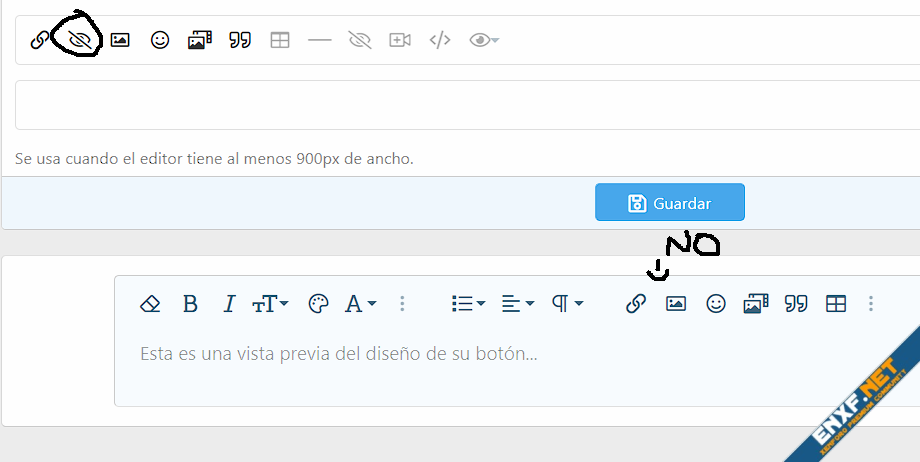
Task: Toggle Italic formatting in the preview toolbar
Action: click(x=229, y=304)
